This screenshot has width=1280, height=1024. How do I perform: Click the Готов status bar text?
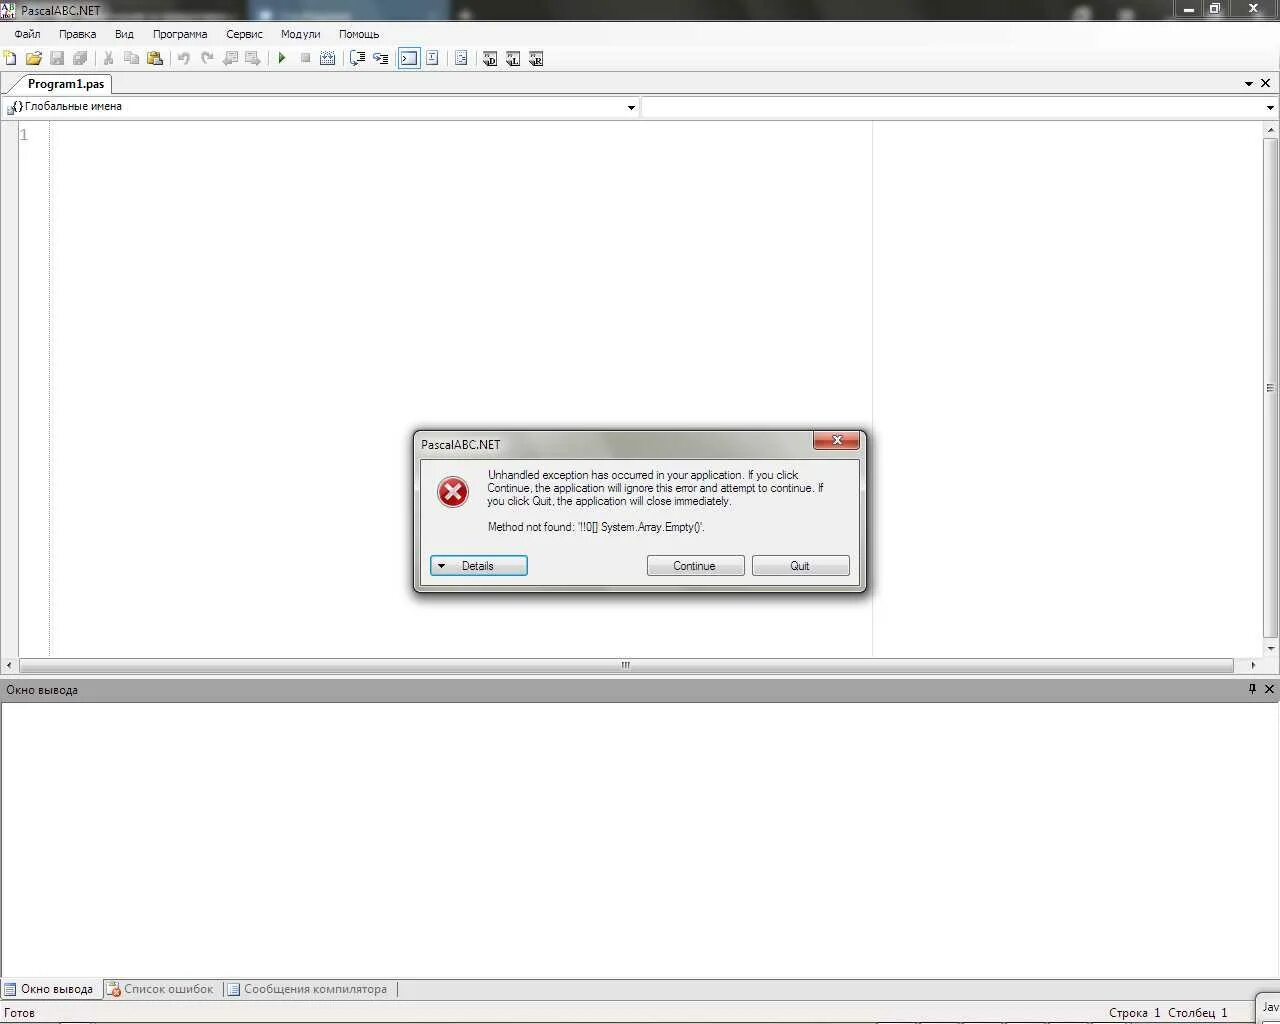[x=19, y=1013]
